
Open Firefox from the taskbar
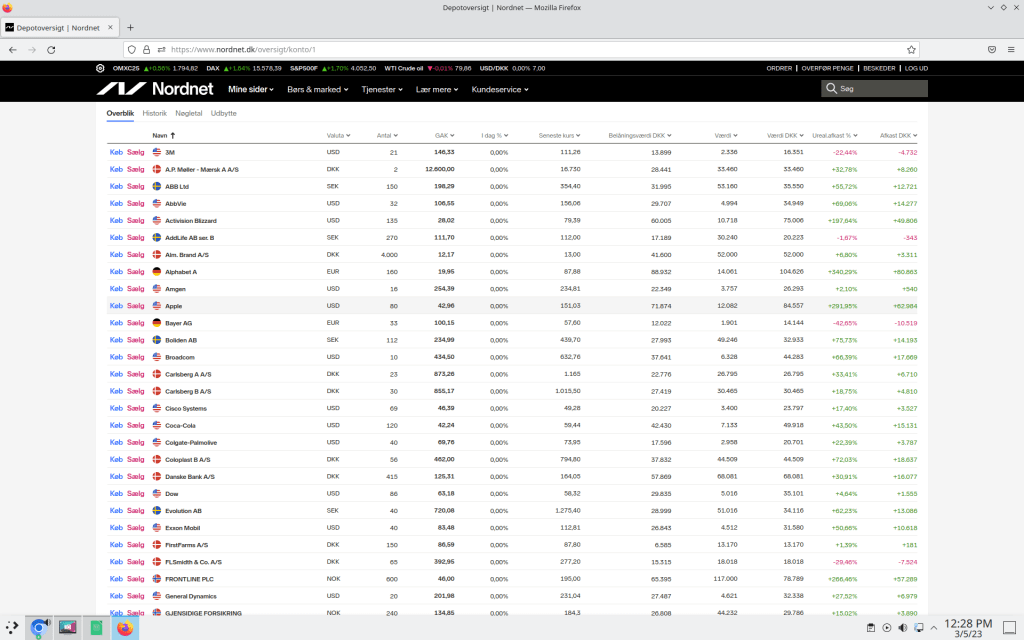[124, 628]
